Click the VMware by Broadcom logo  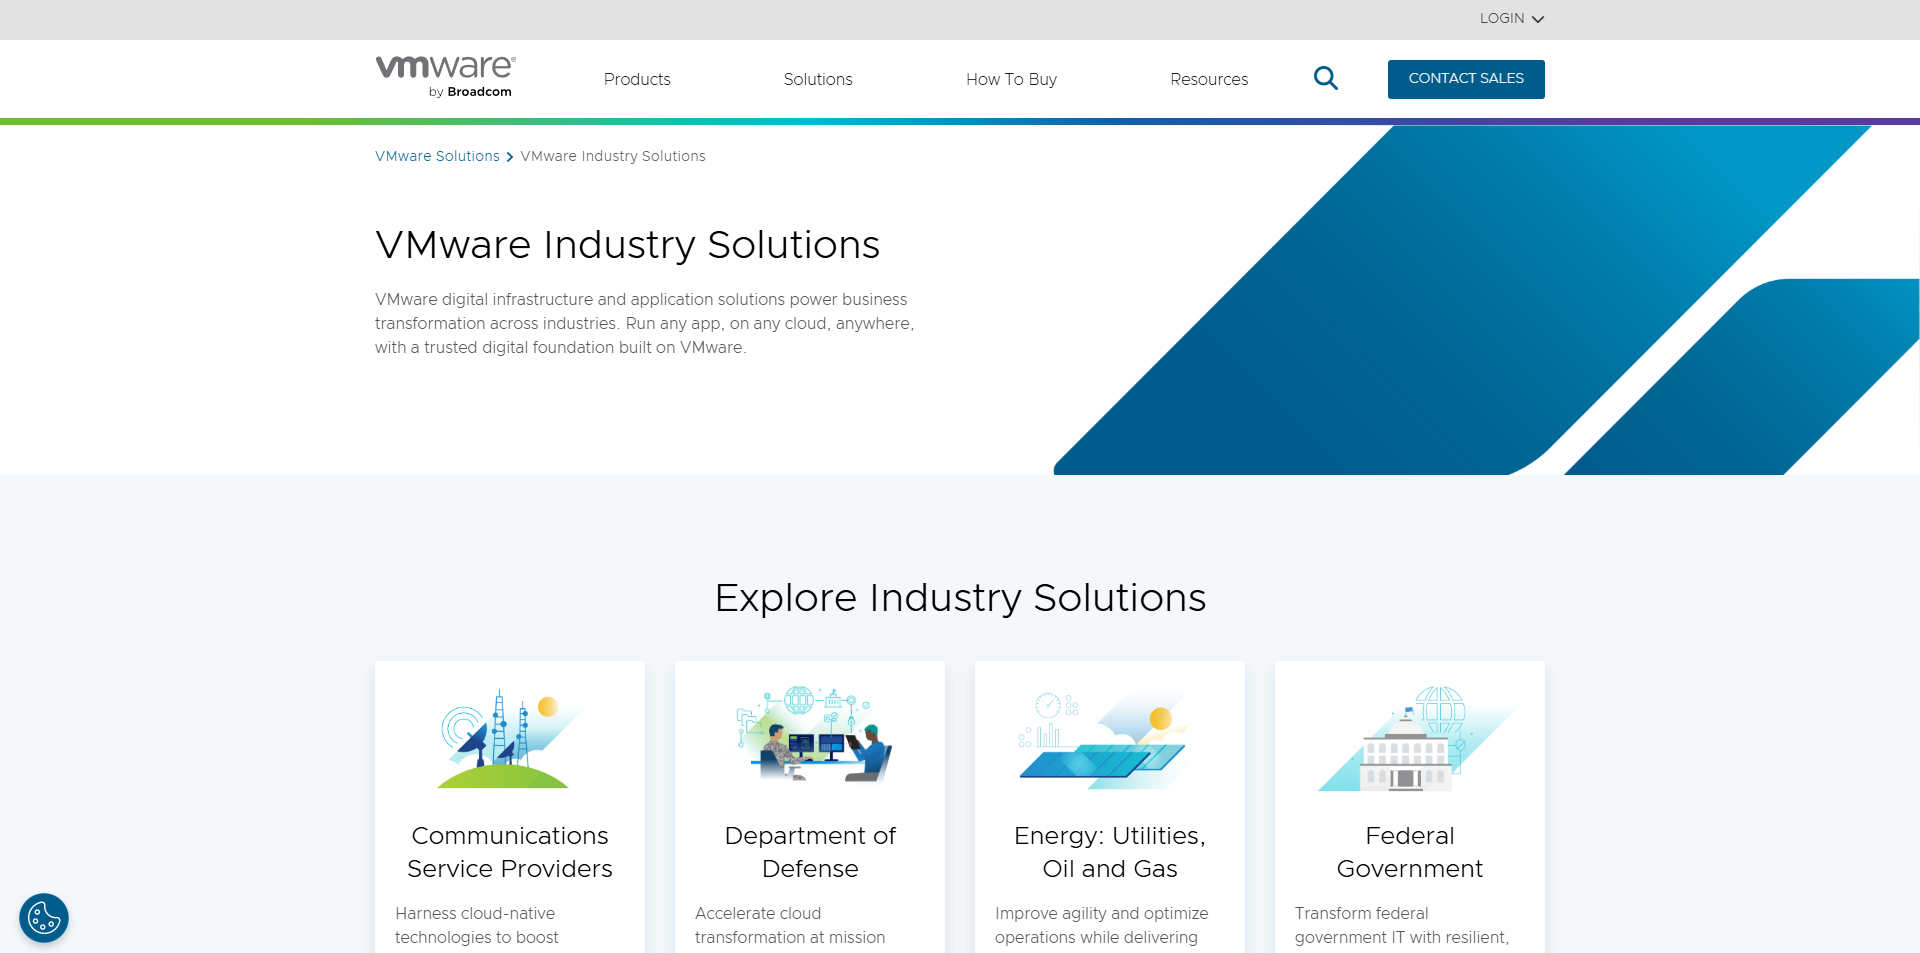tap(445, 76)
